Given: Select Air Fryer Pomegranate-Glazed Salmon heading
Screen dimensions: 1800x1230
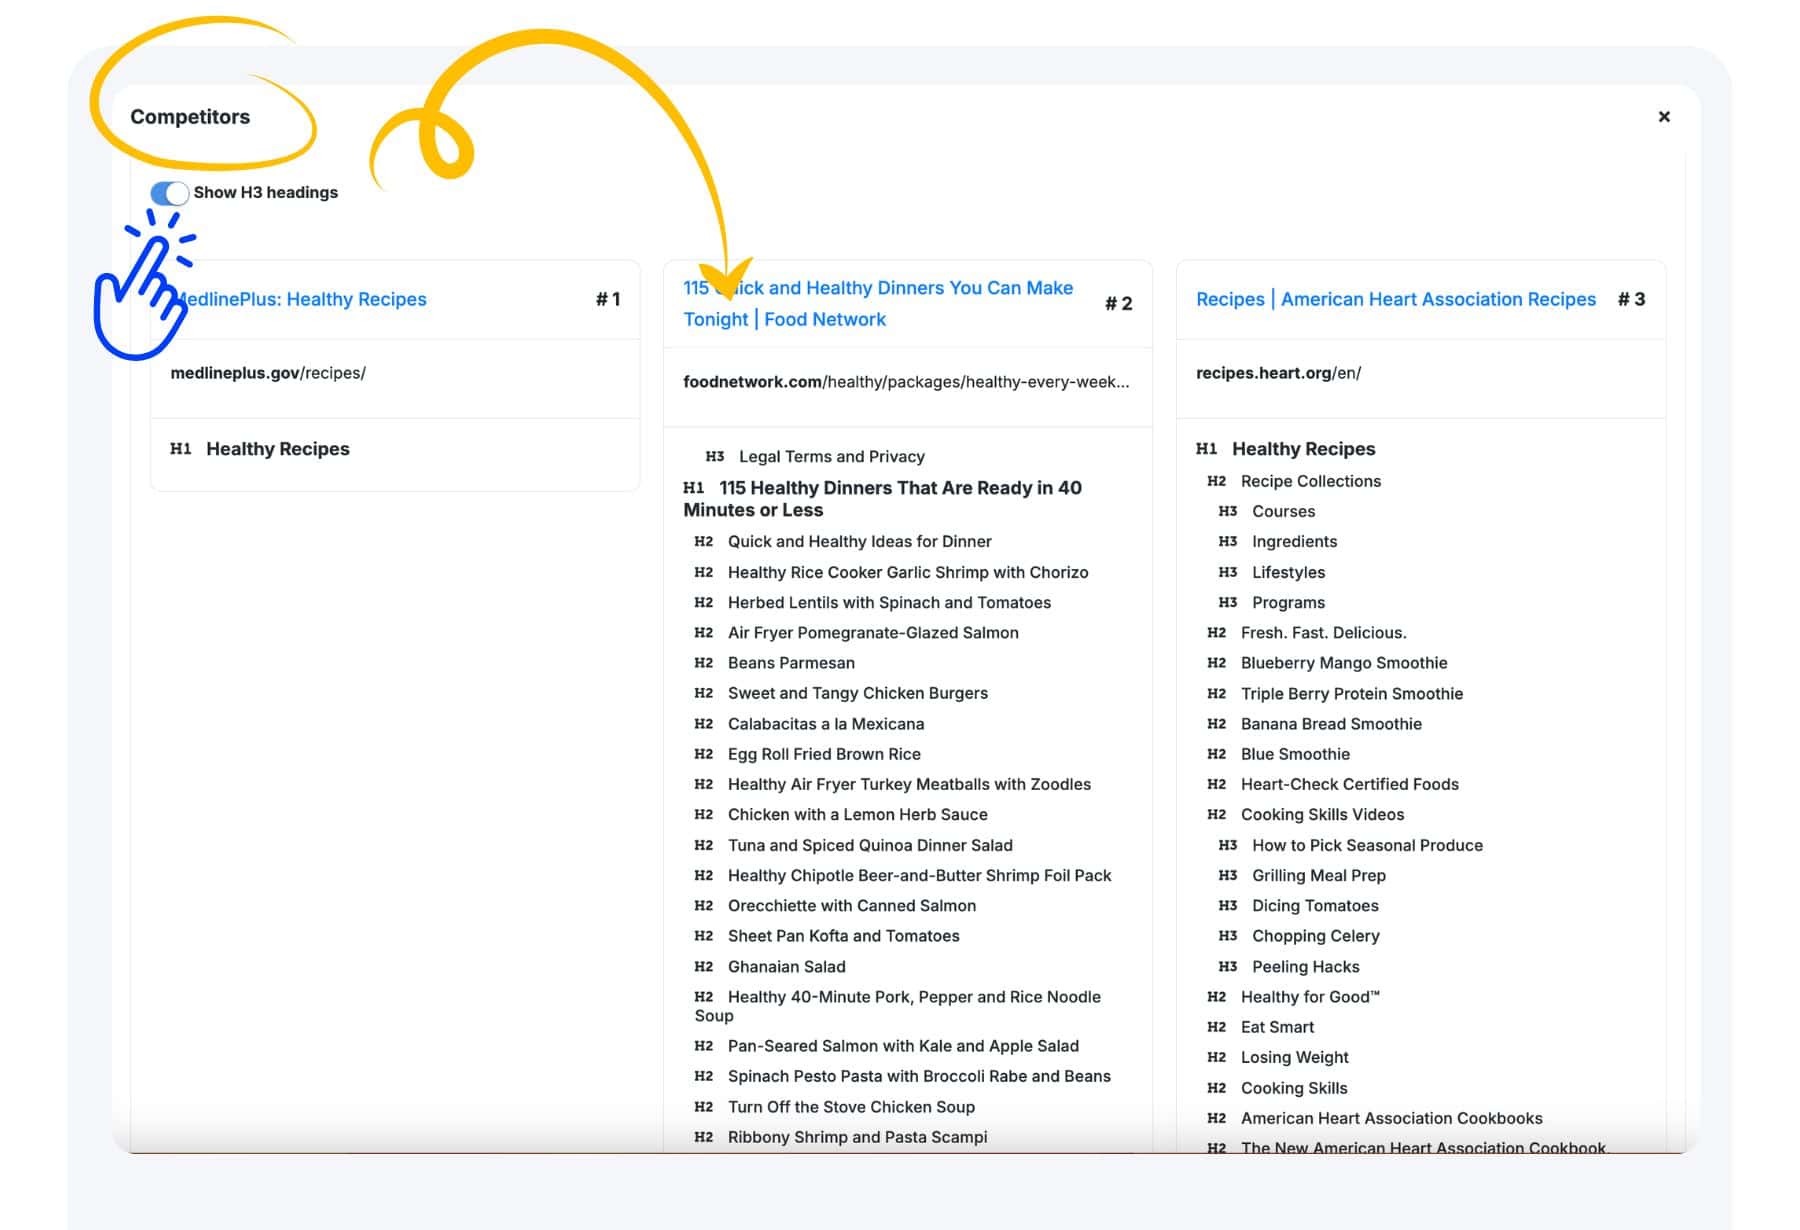Looking at the screenshot, I should (873, 632).
